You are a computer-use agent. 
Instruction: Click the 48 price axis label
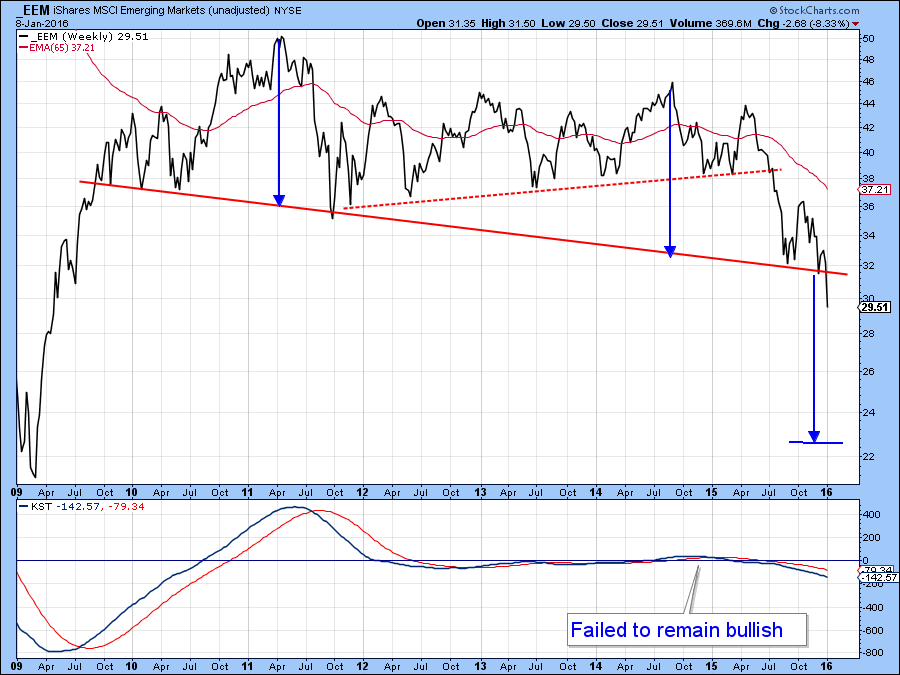click(x=868, y=60)
